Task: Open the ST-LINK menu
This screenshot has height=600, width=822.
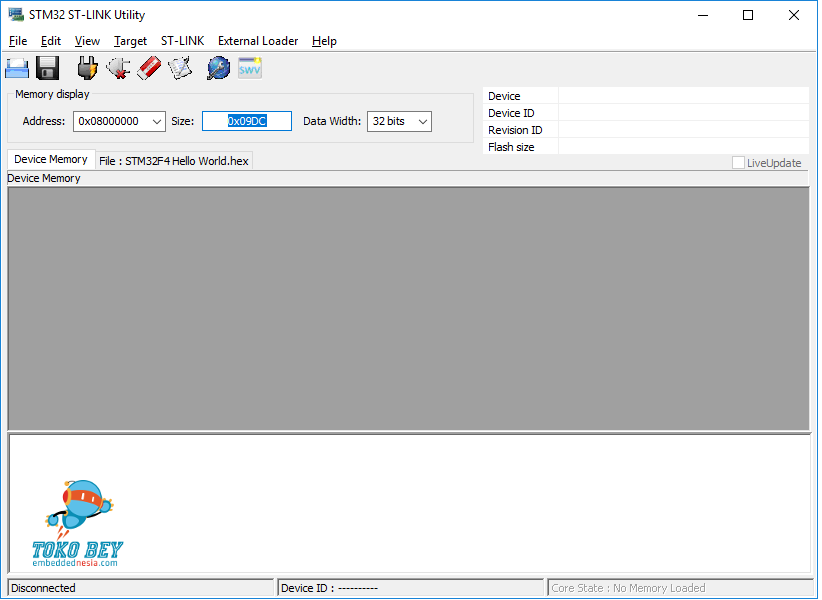Action: click(182, 41)
